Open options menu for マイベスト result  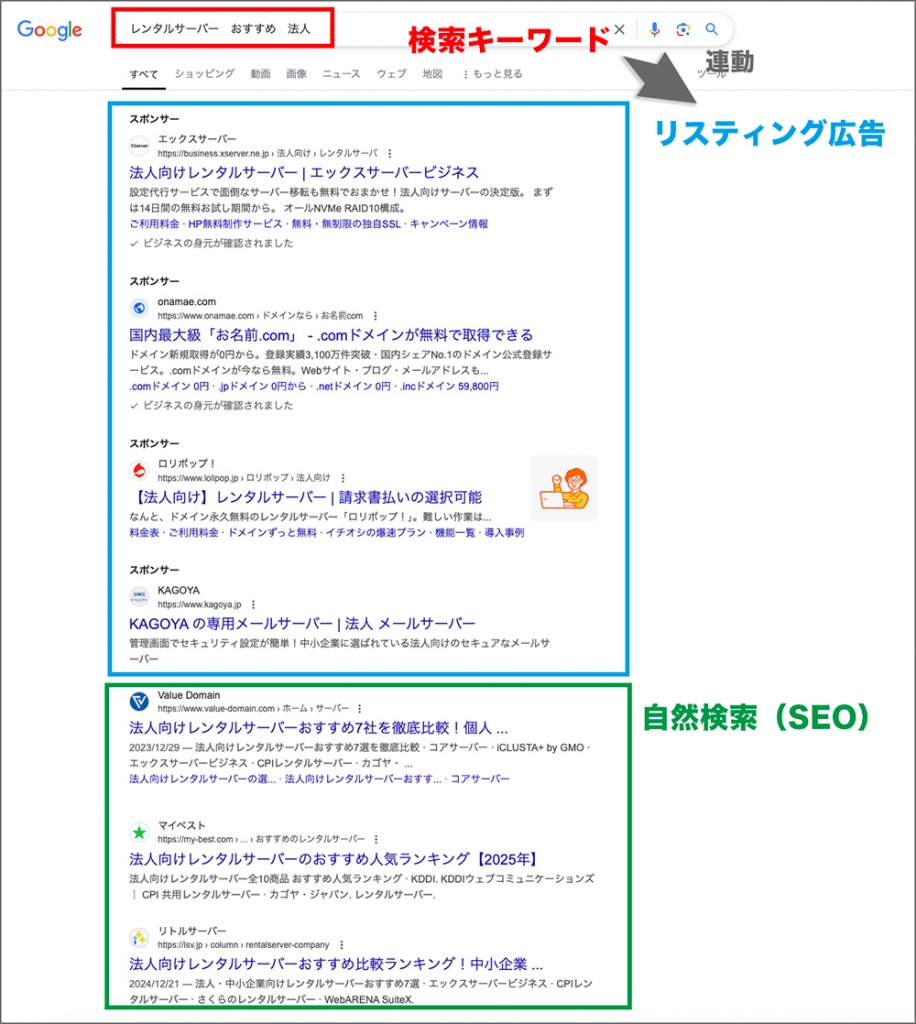[x=376, y=839]
